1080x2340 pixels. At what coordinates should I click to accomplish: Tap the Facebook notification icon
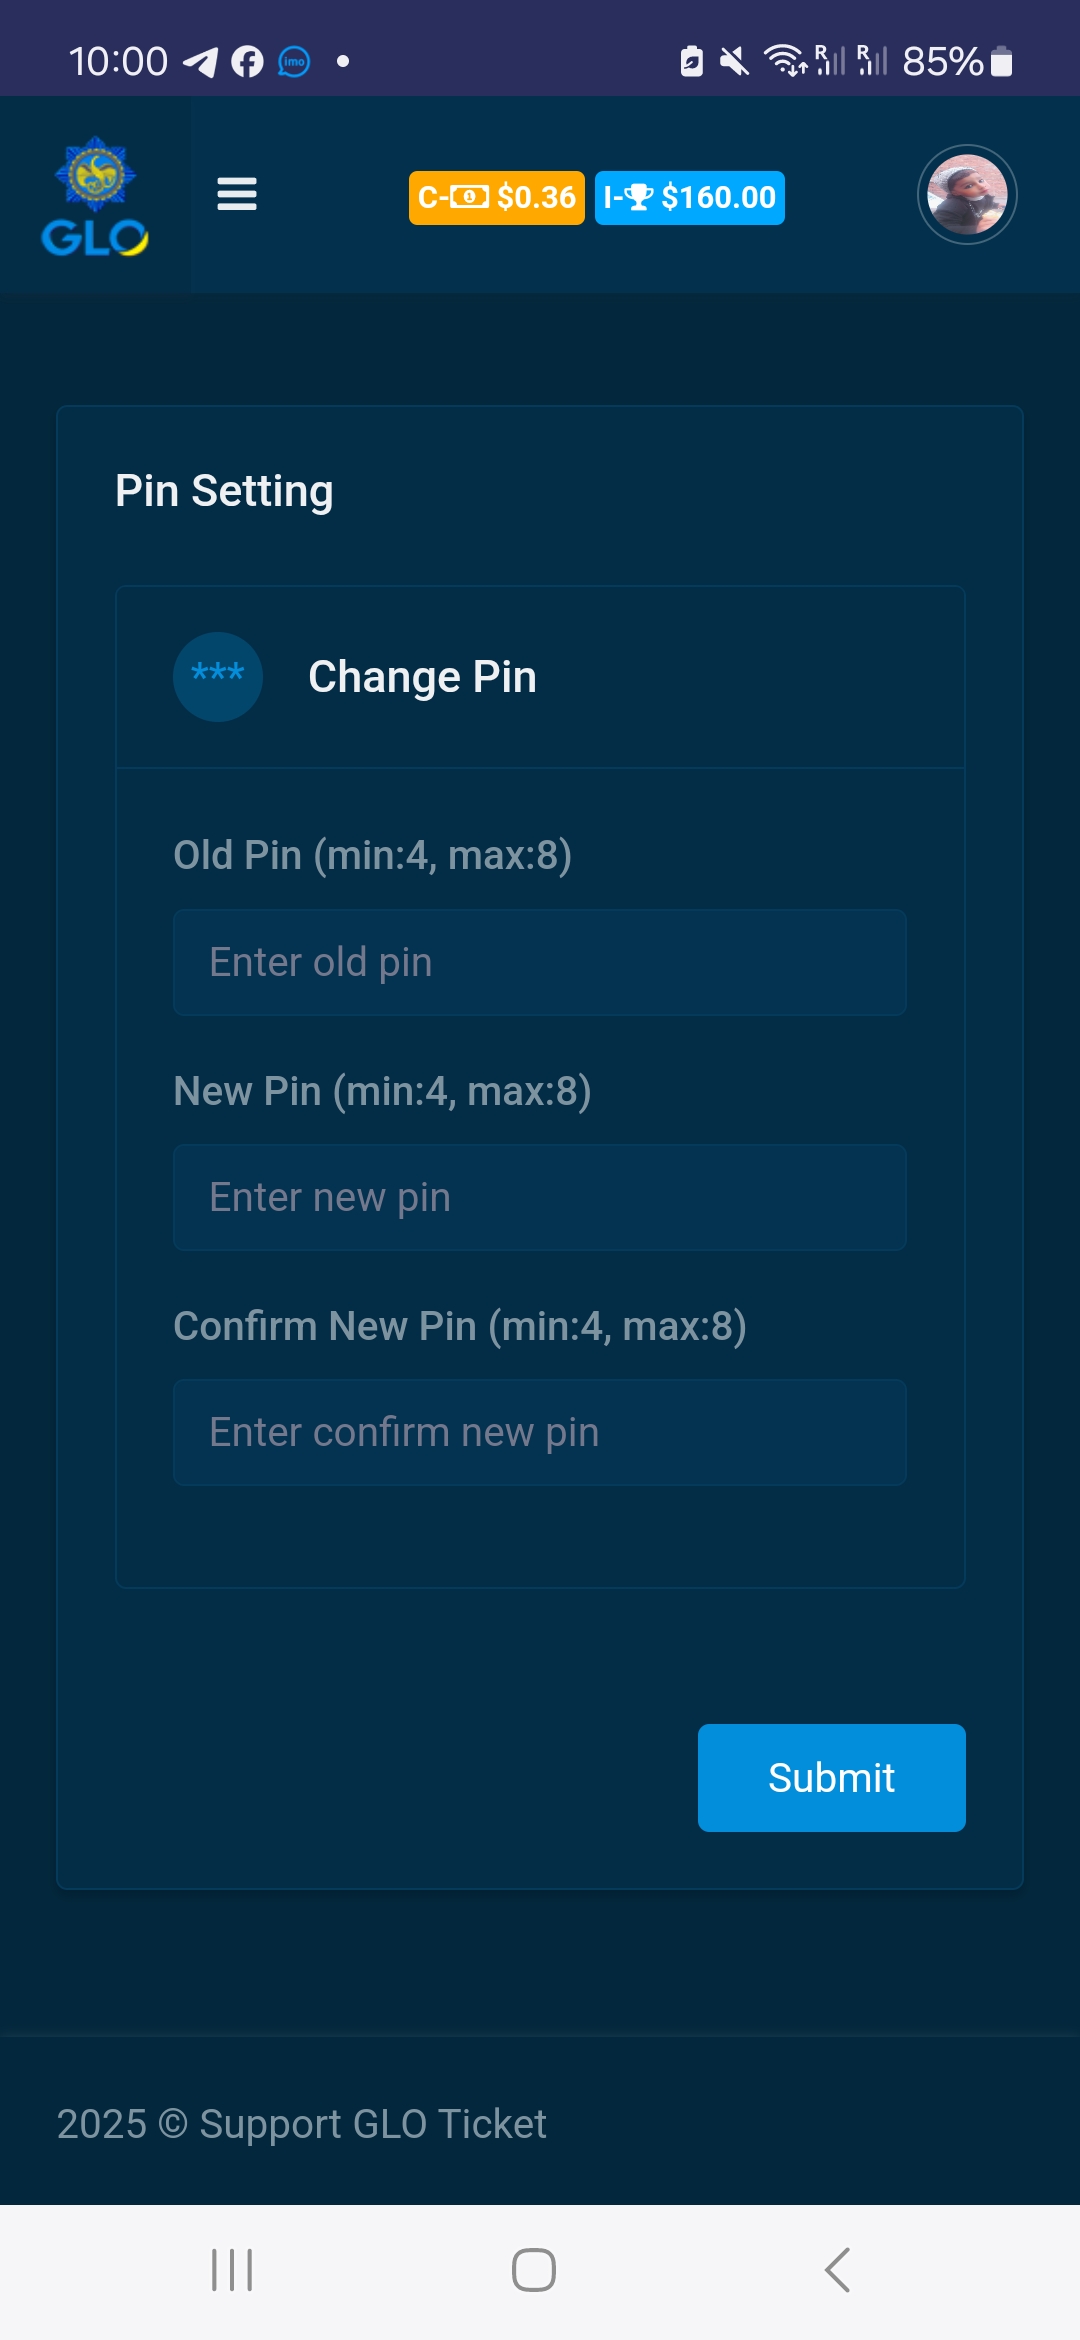click(x=247, y=62)
